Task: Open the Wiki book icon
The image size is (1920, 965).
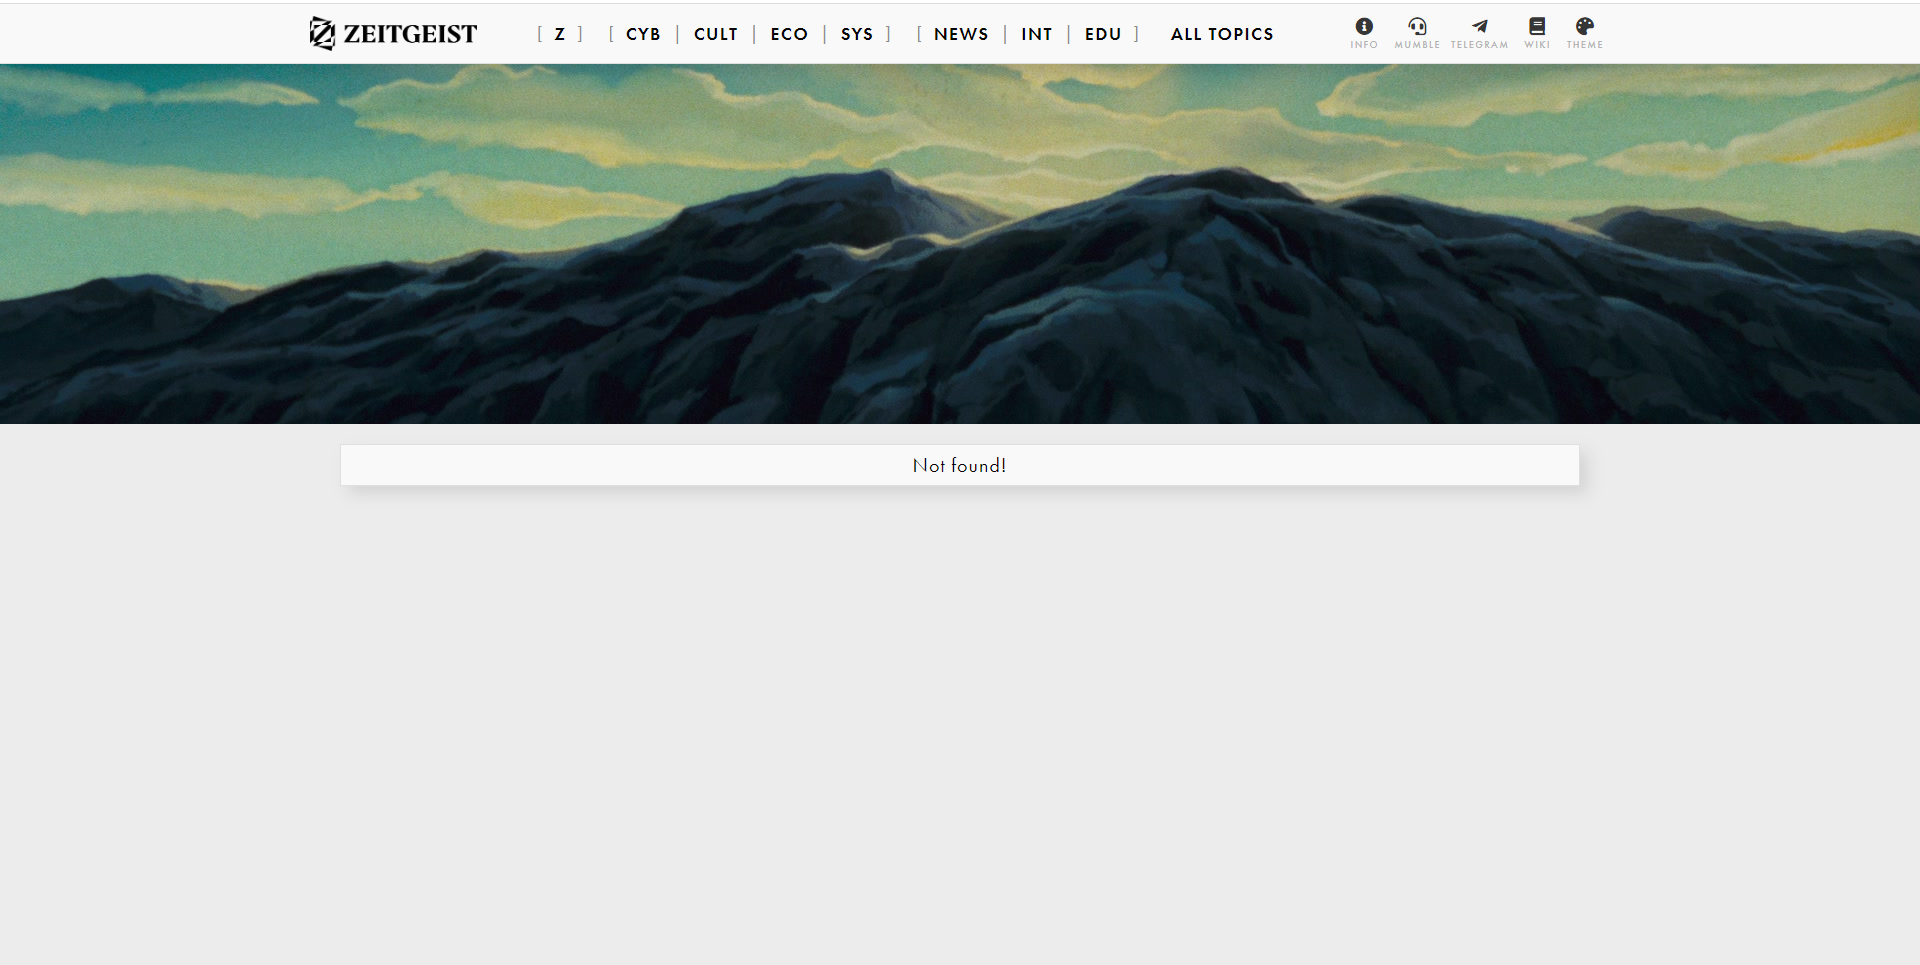Action: tap(1537, 26)
